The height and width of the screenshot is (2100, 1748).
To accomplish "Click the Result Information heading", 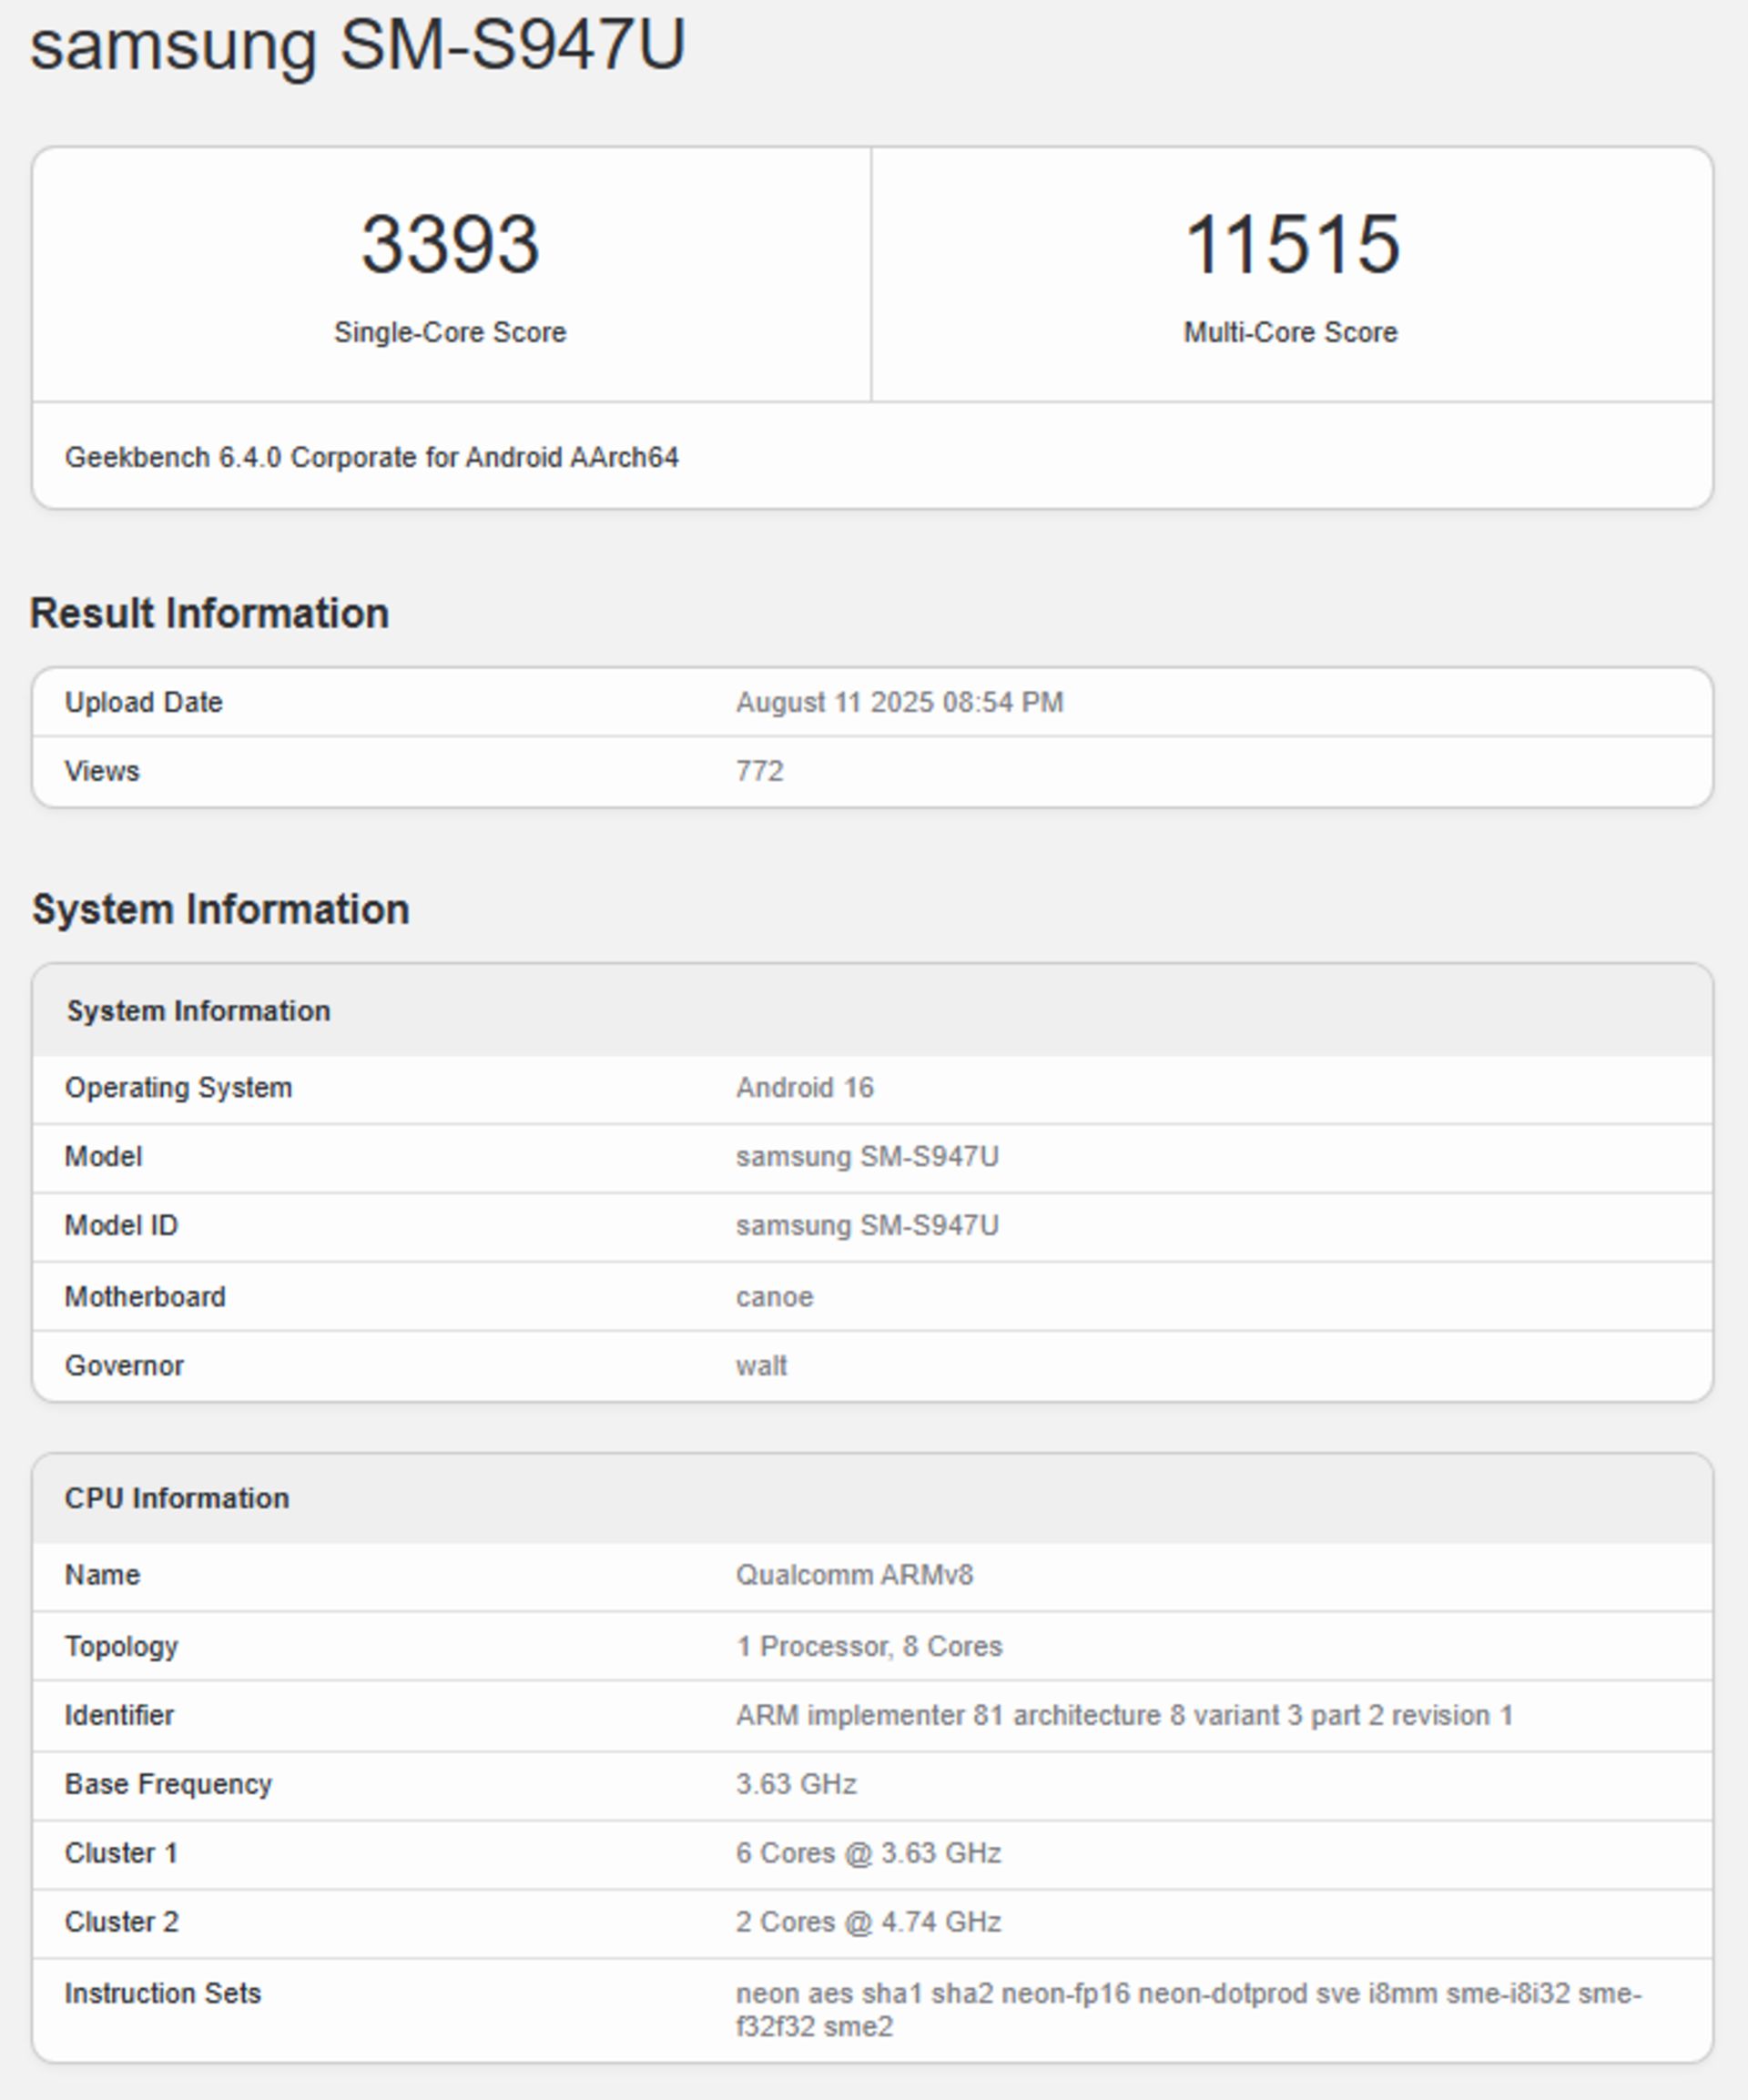I will [x=209, y=613].
